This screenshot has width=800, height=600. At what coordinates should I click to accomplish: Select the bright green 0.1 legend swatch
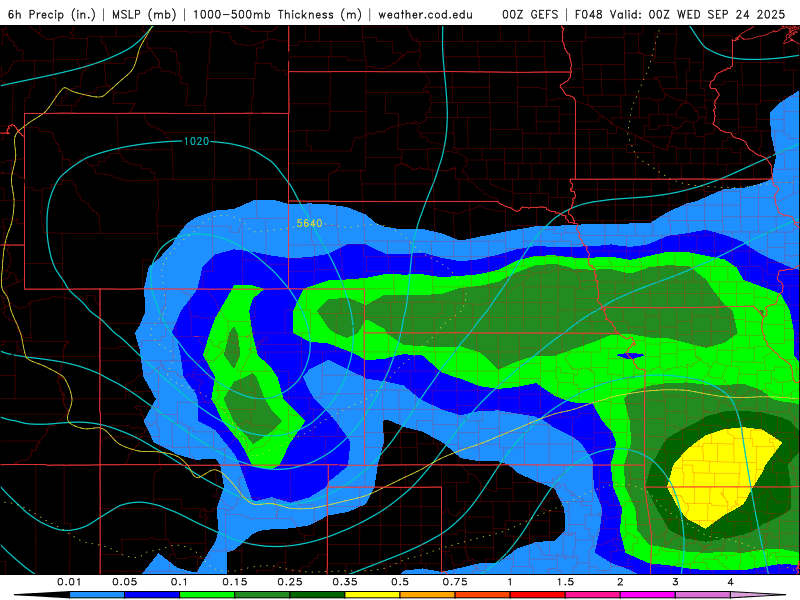207,595
